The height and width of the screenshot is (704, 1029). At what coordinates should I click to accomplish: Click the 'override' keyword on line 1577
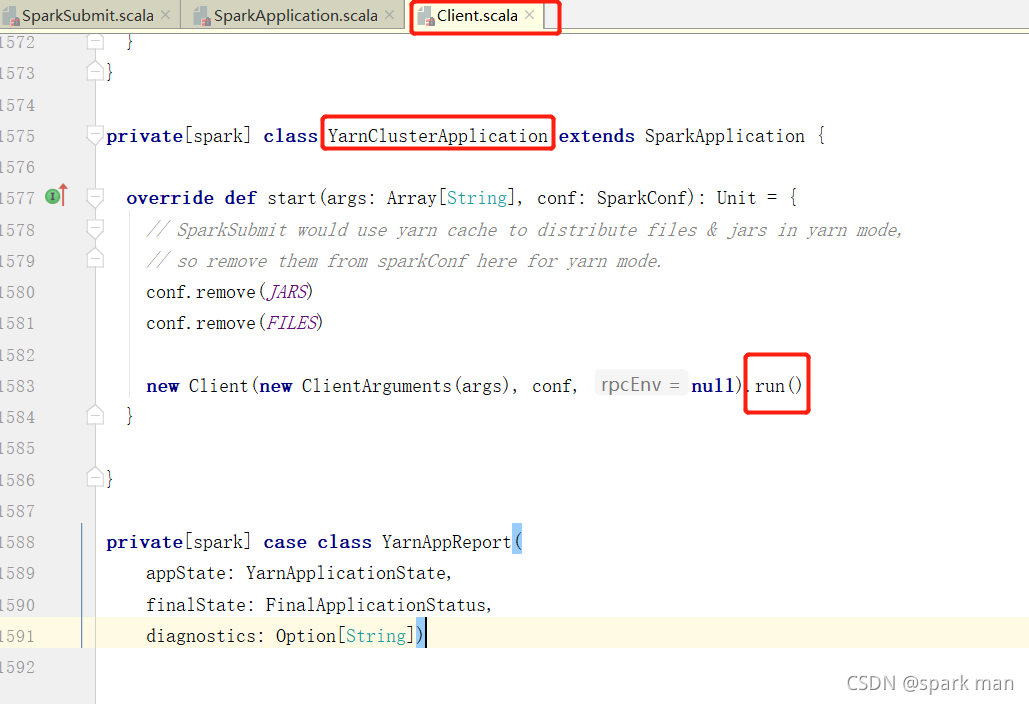click(x=170, y=197)
